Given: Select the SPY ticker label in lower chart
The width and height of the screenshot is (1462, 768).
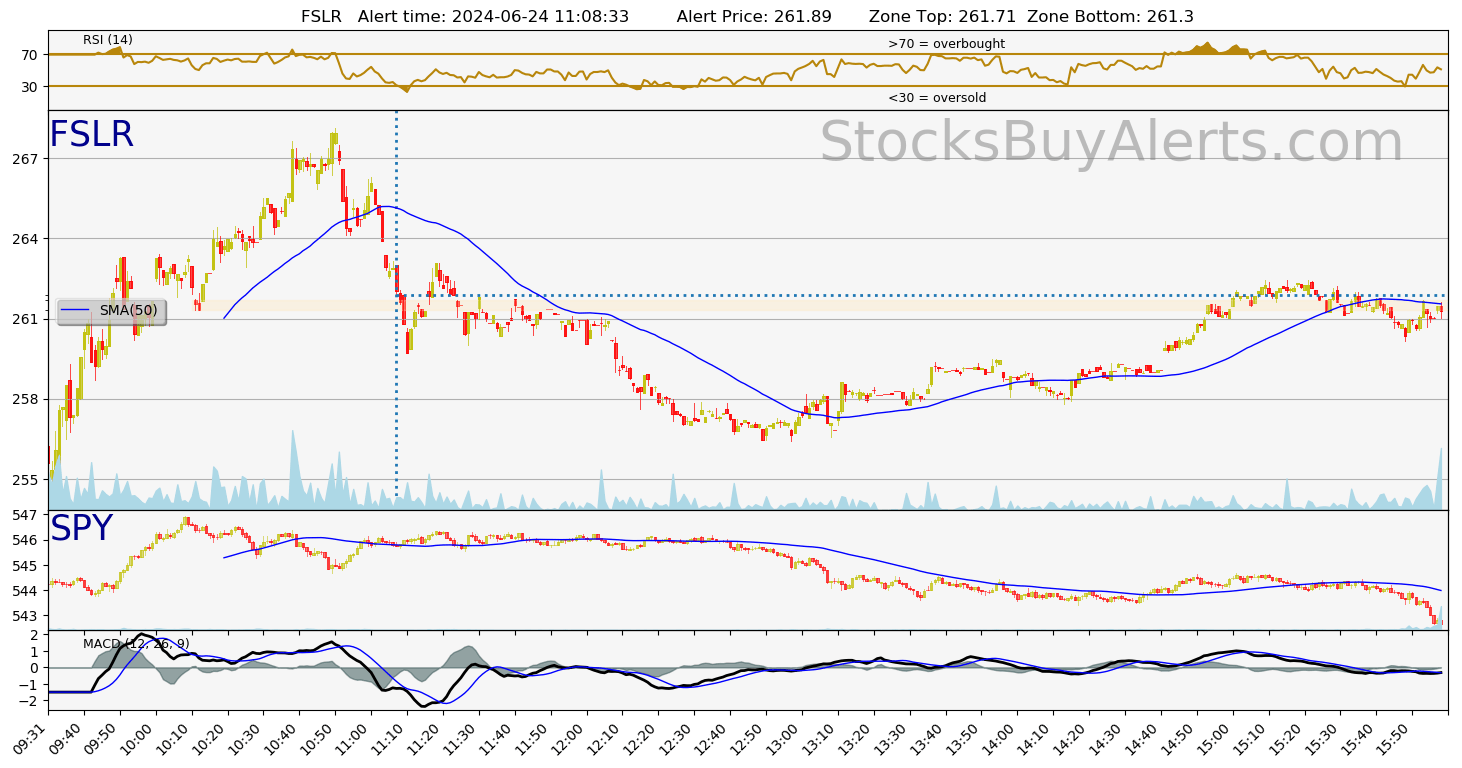Looking at the screenshot, I should [81, 529].
